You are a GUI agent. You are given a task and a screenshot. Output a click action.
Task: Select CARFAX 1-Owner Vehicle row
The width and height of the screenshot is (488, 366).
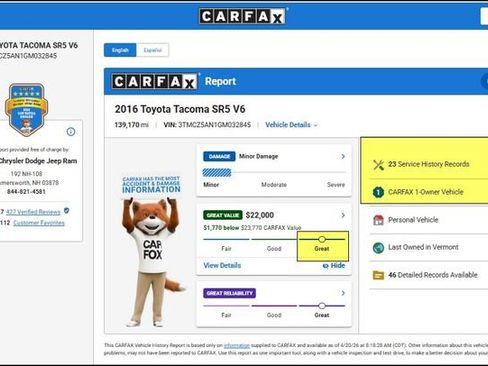(426, 192)
